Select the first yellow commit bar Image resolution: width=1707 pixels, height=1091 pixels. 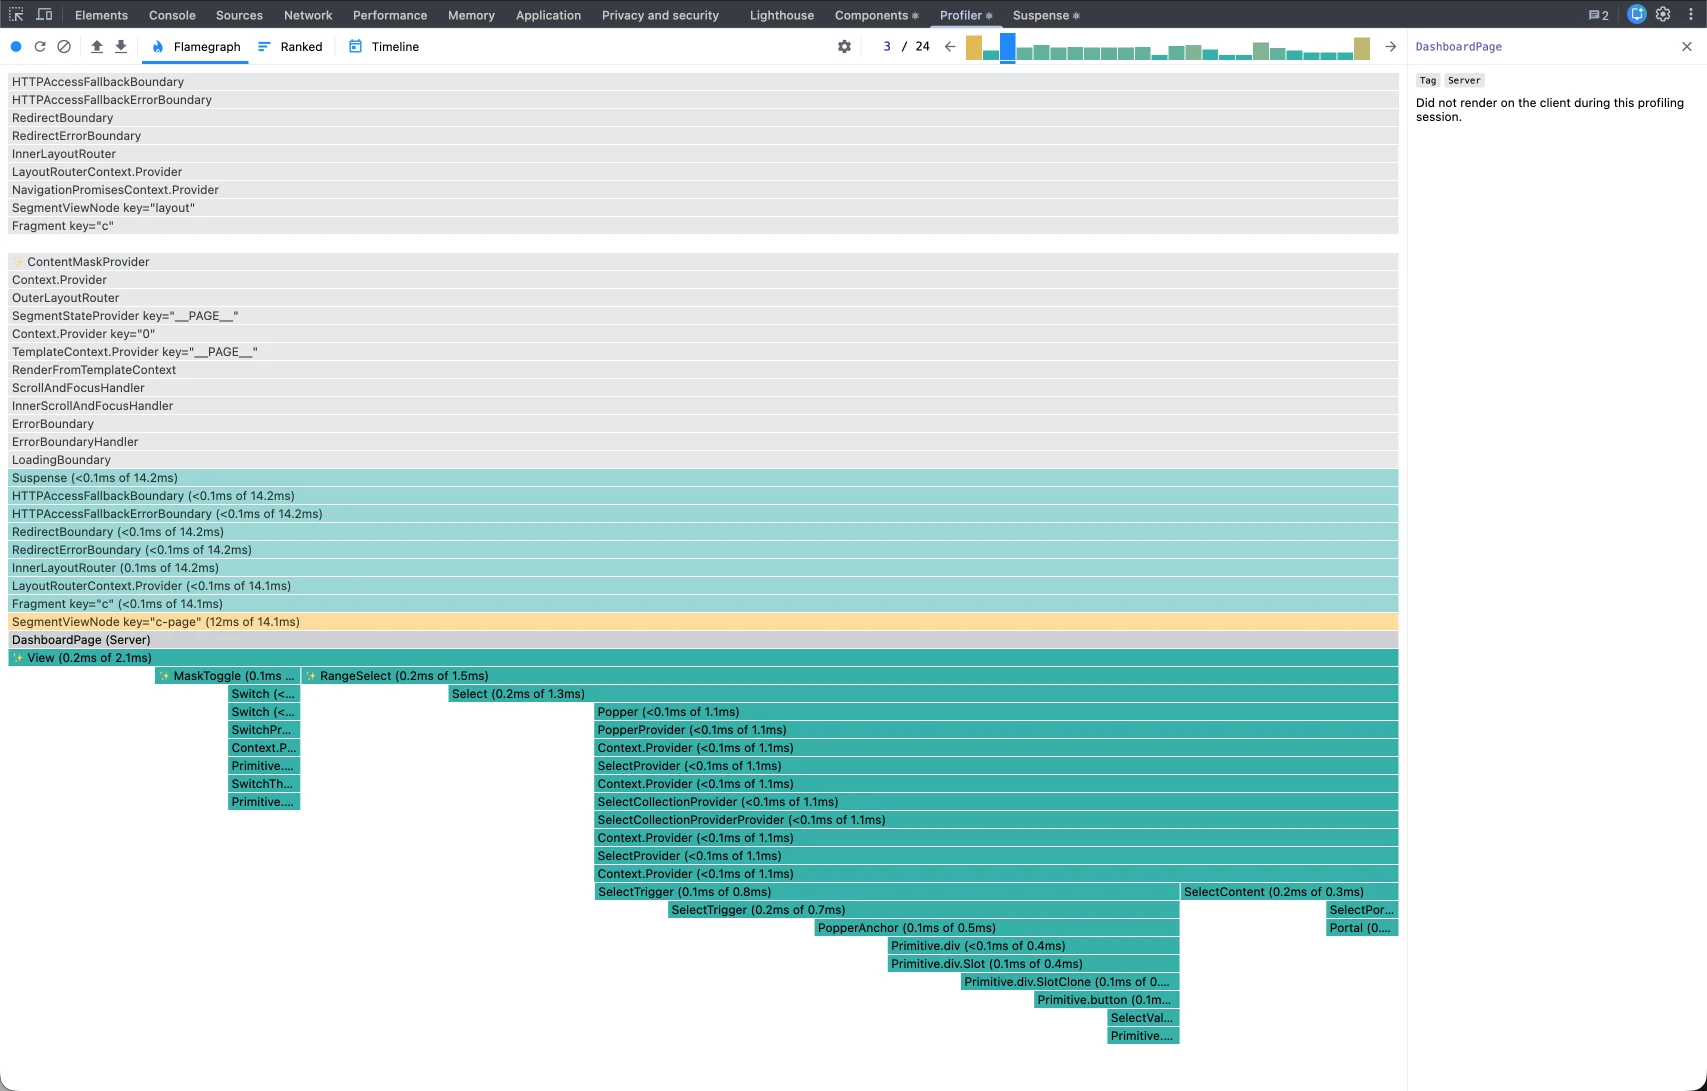click(973, 48)
